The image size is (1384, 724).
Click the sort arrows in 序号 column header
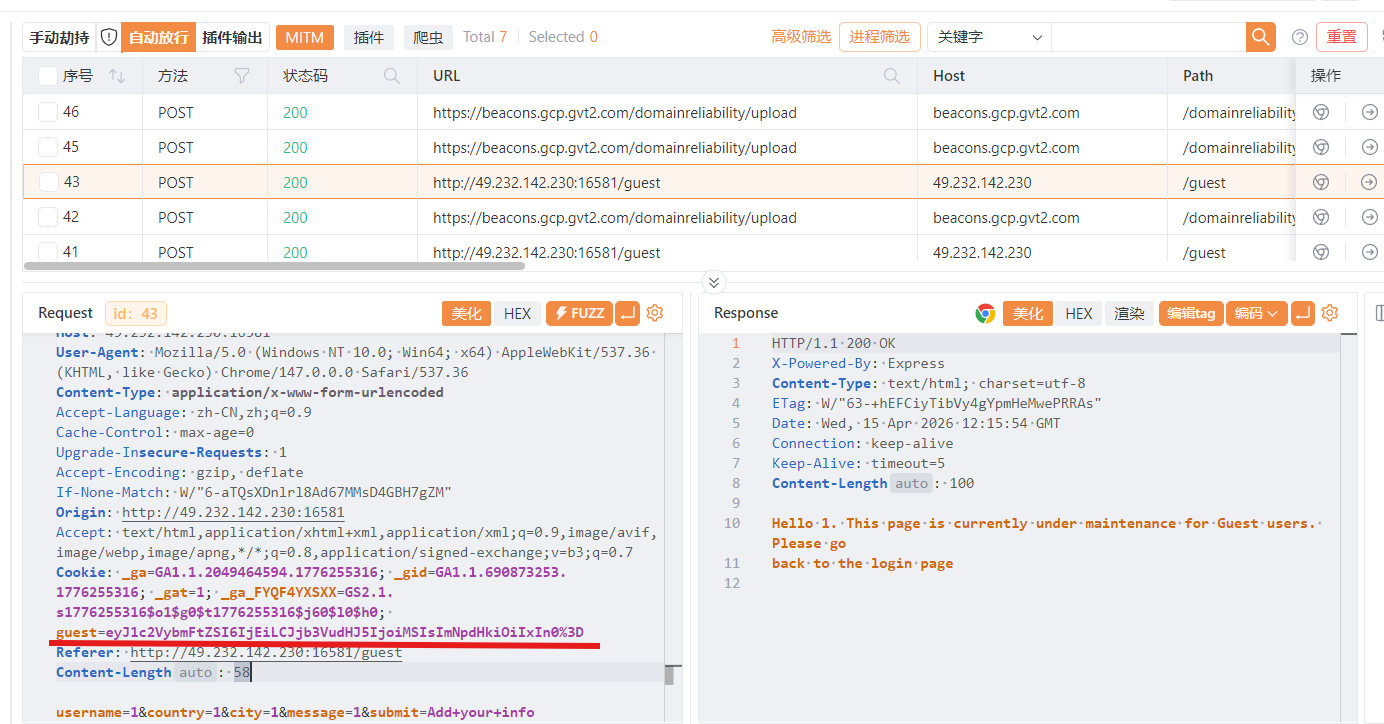tap(117, 76)
